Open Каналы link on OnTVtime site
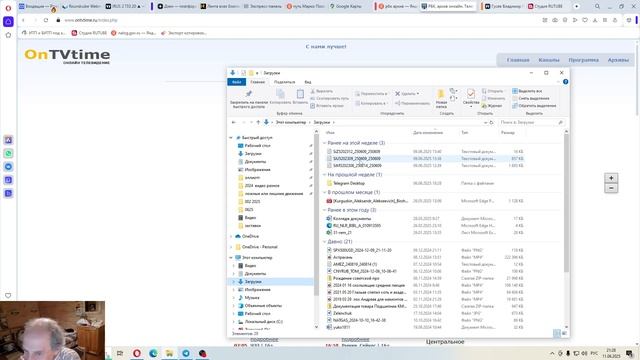This screenshot has height=360, width=640. coord(549,60)
